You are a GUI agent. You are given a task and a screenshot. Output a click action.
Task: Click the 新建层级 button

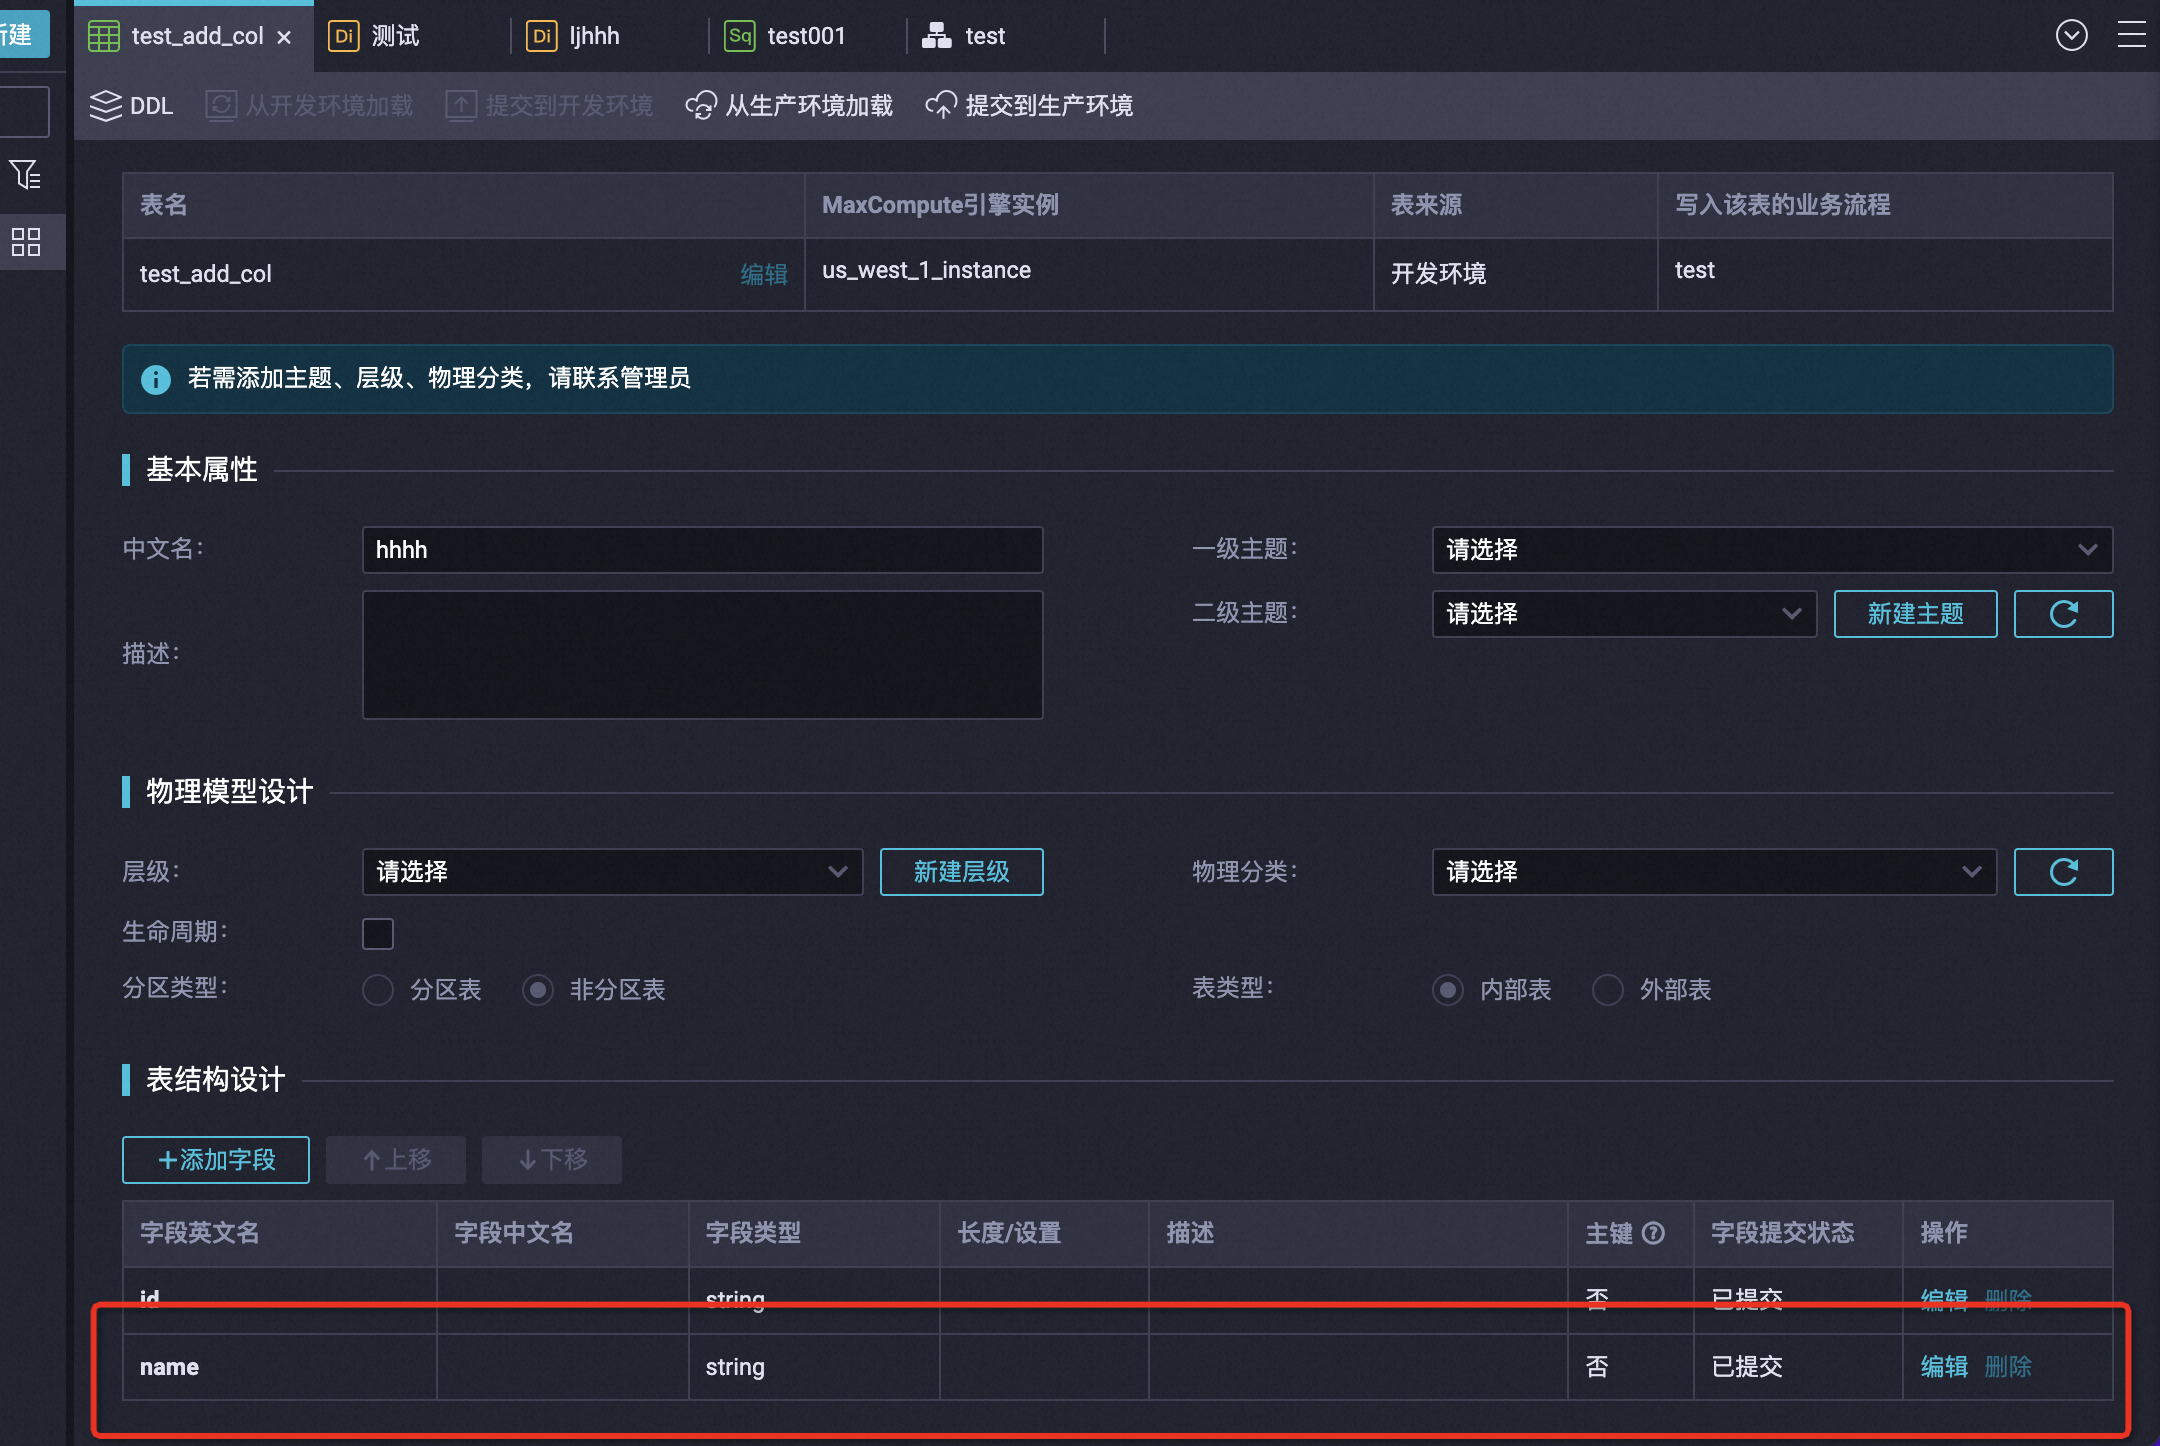pos(961,872)
